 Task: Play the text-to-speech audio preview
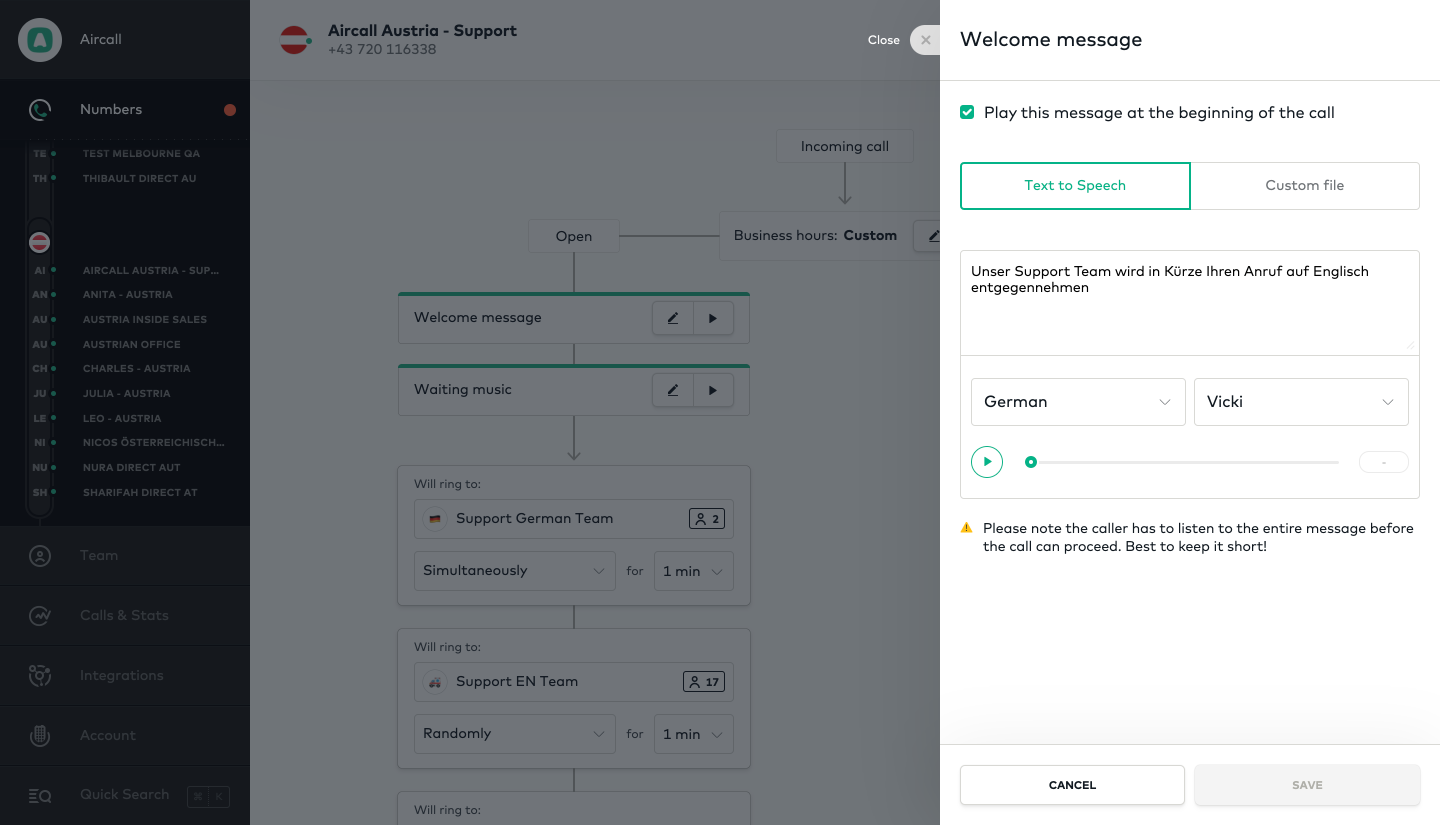click(987, 462)
